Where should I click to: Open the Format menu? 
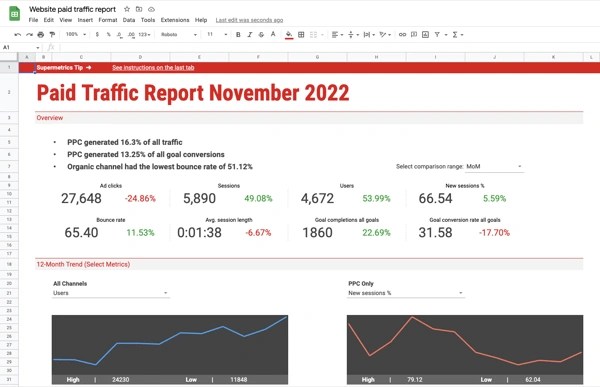[x=108, y=20]
